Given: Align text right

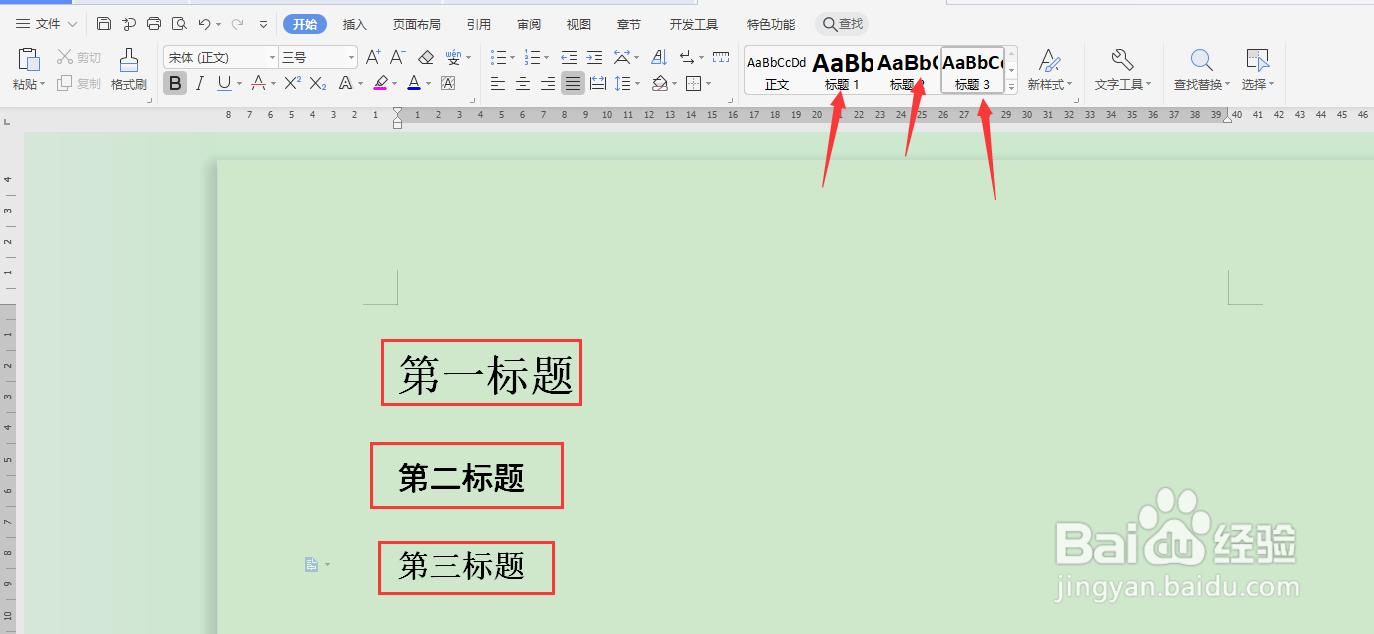Looking at the screenshot, I should (547, 84).
